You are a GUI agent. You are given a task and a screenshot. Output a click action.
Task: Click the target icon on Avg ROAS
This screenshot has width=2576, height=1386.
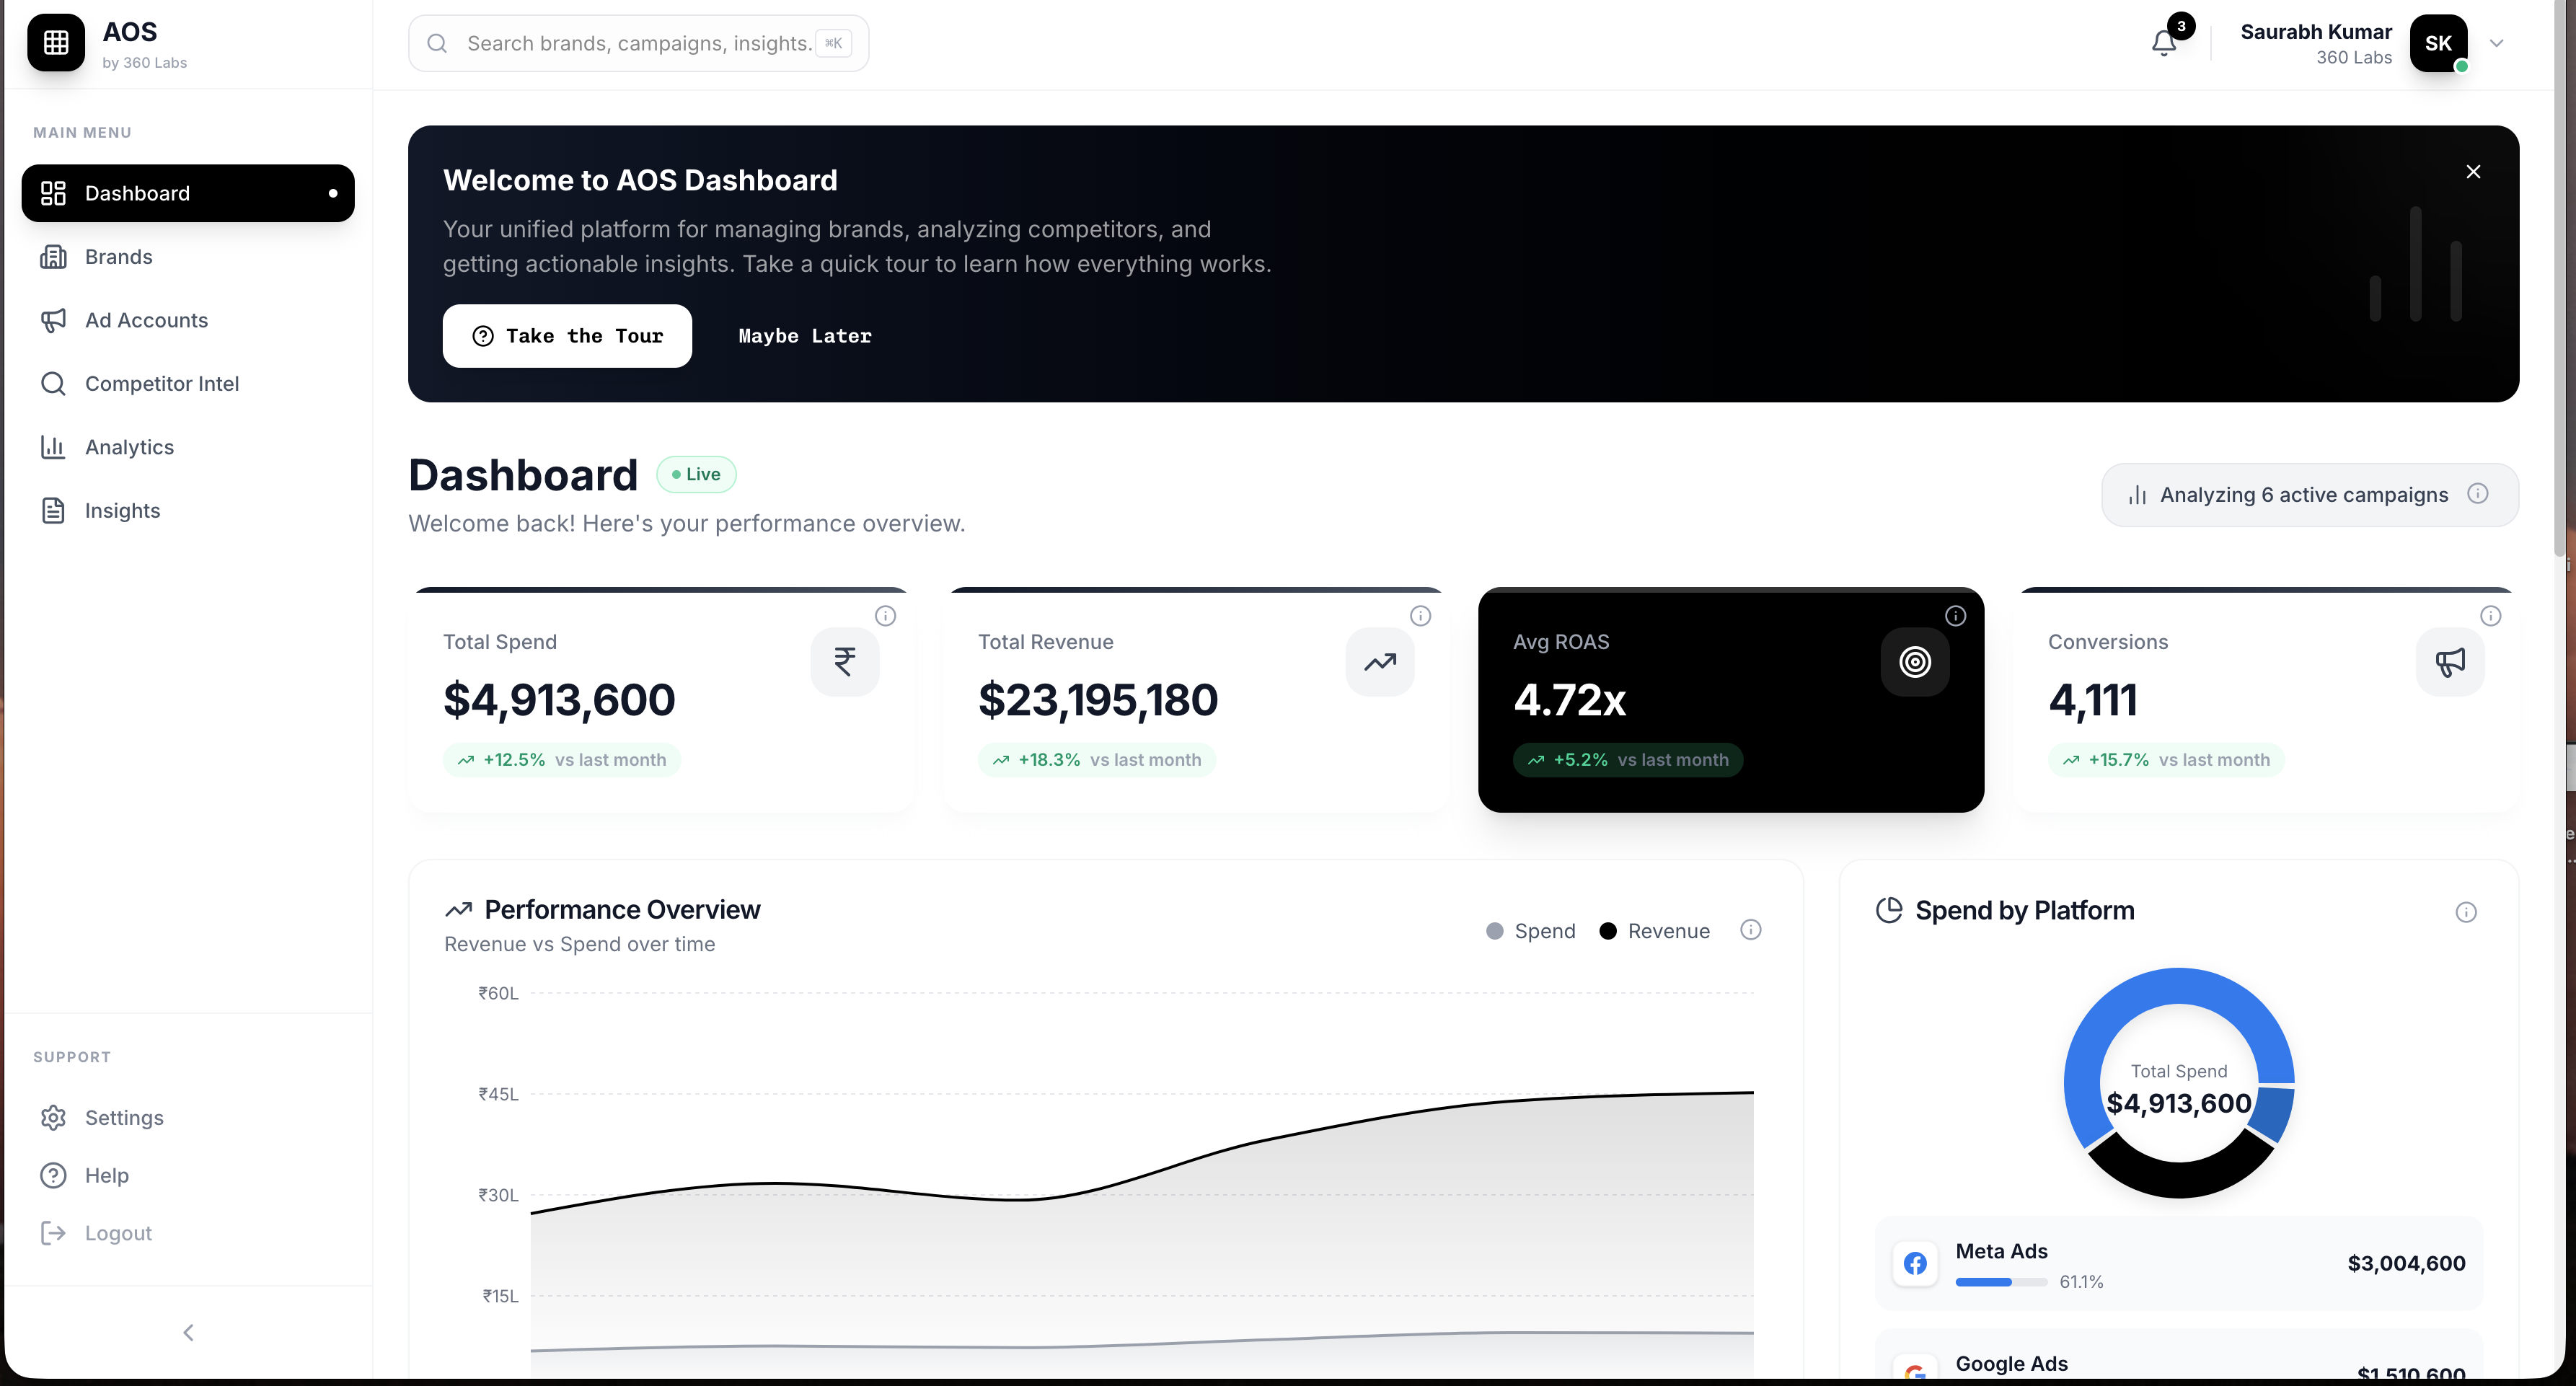1915,662
